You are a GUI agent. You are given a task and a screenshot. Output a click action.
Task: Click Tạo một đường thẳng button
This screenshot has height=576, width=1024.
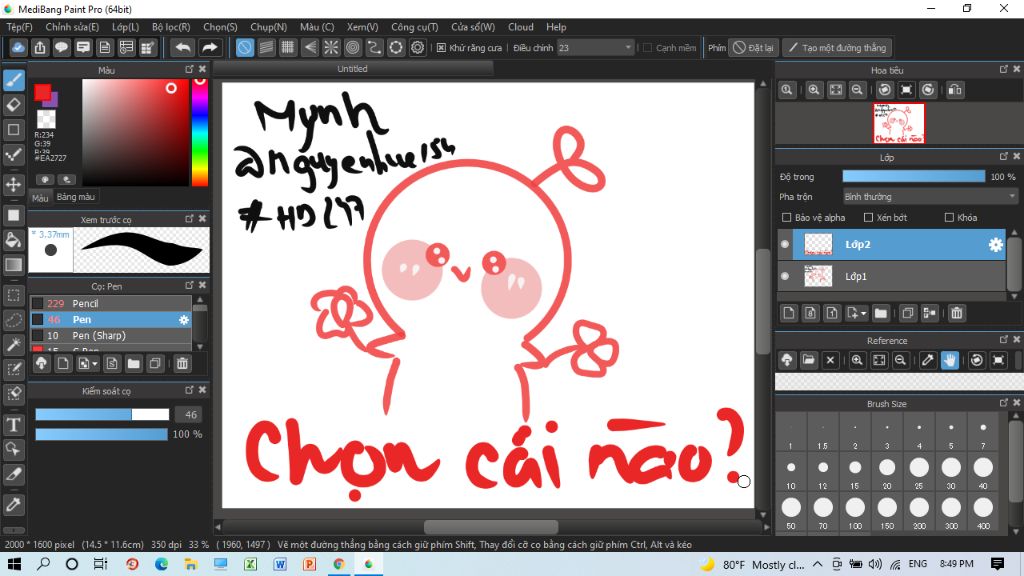coord(837,48)
